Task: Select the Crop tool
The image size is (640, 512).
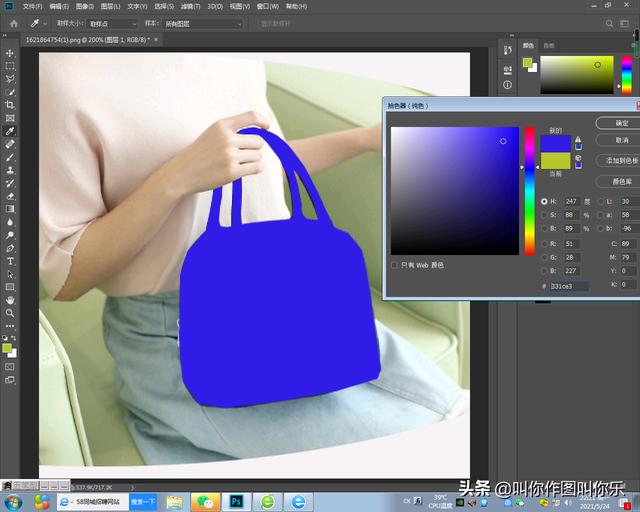Action: pos(10,105)
